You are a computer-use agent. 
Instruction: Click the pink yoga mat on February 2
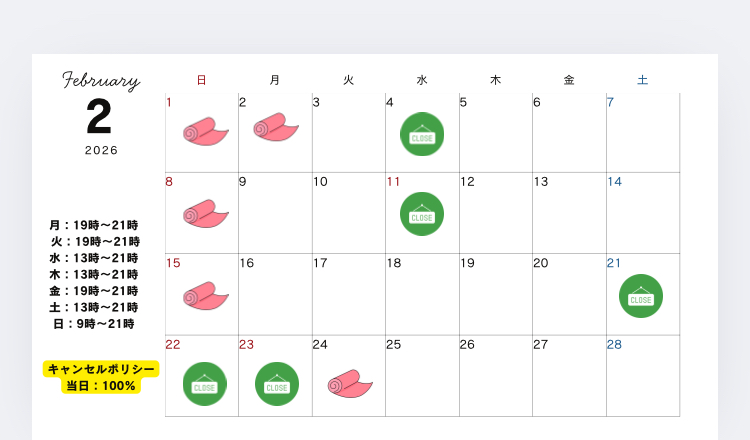[x=275, y=127]
